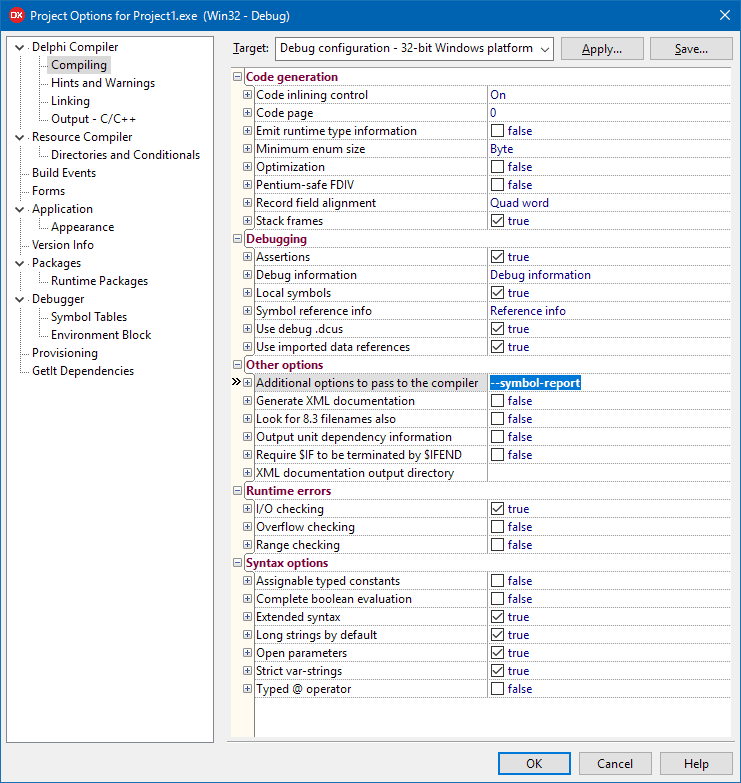Open the Target configuration dropdown
The height and width of the screenshot is (783, 741).
coord(415,48)
